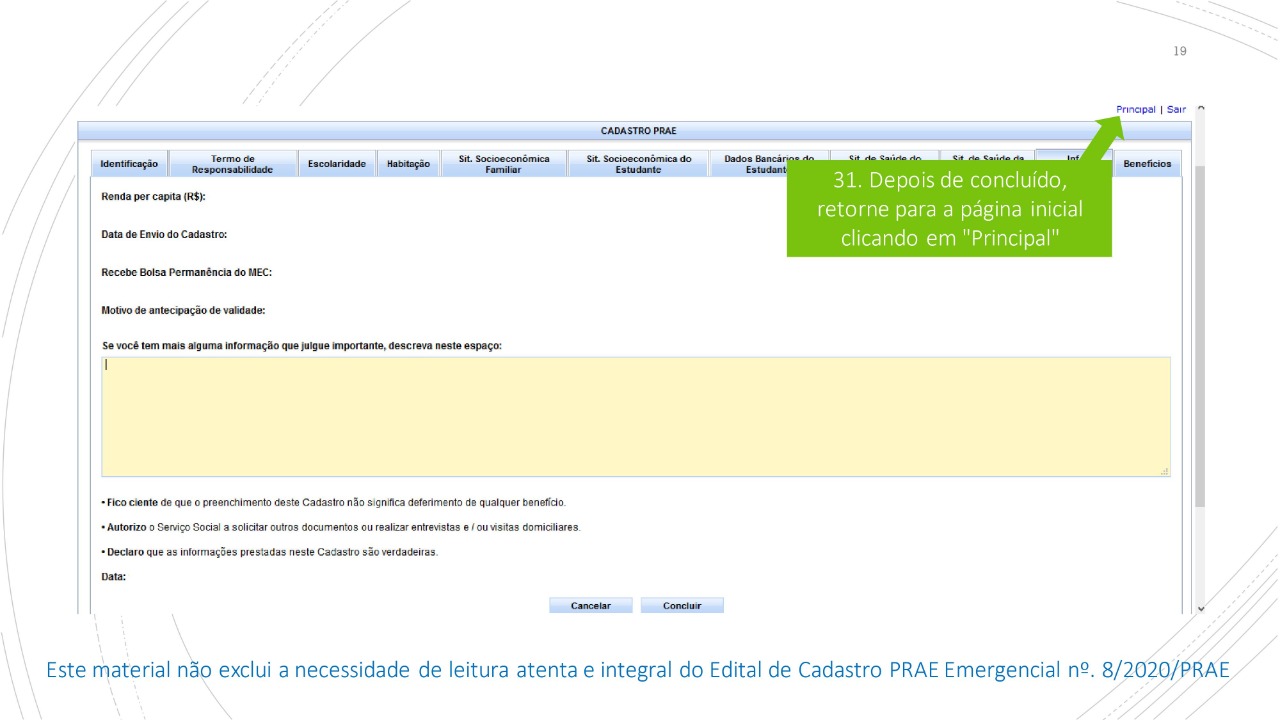Click the Concluir button
The height and width of the screenshot is (720, 1280).
682,605
